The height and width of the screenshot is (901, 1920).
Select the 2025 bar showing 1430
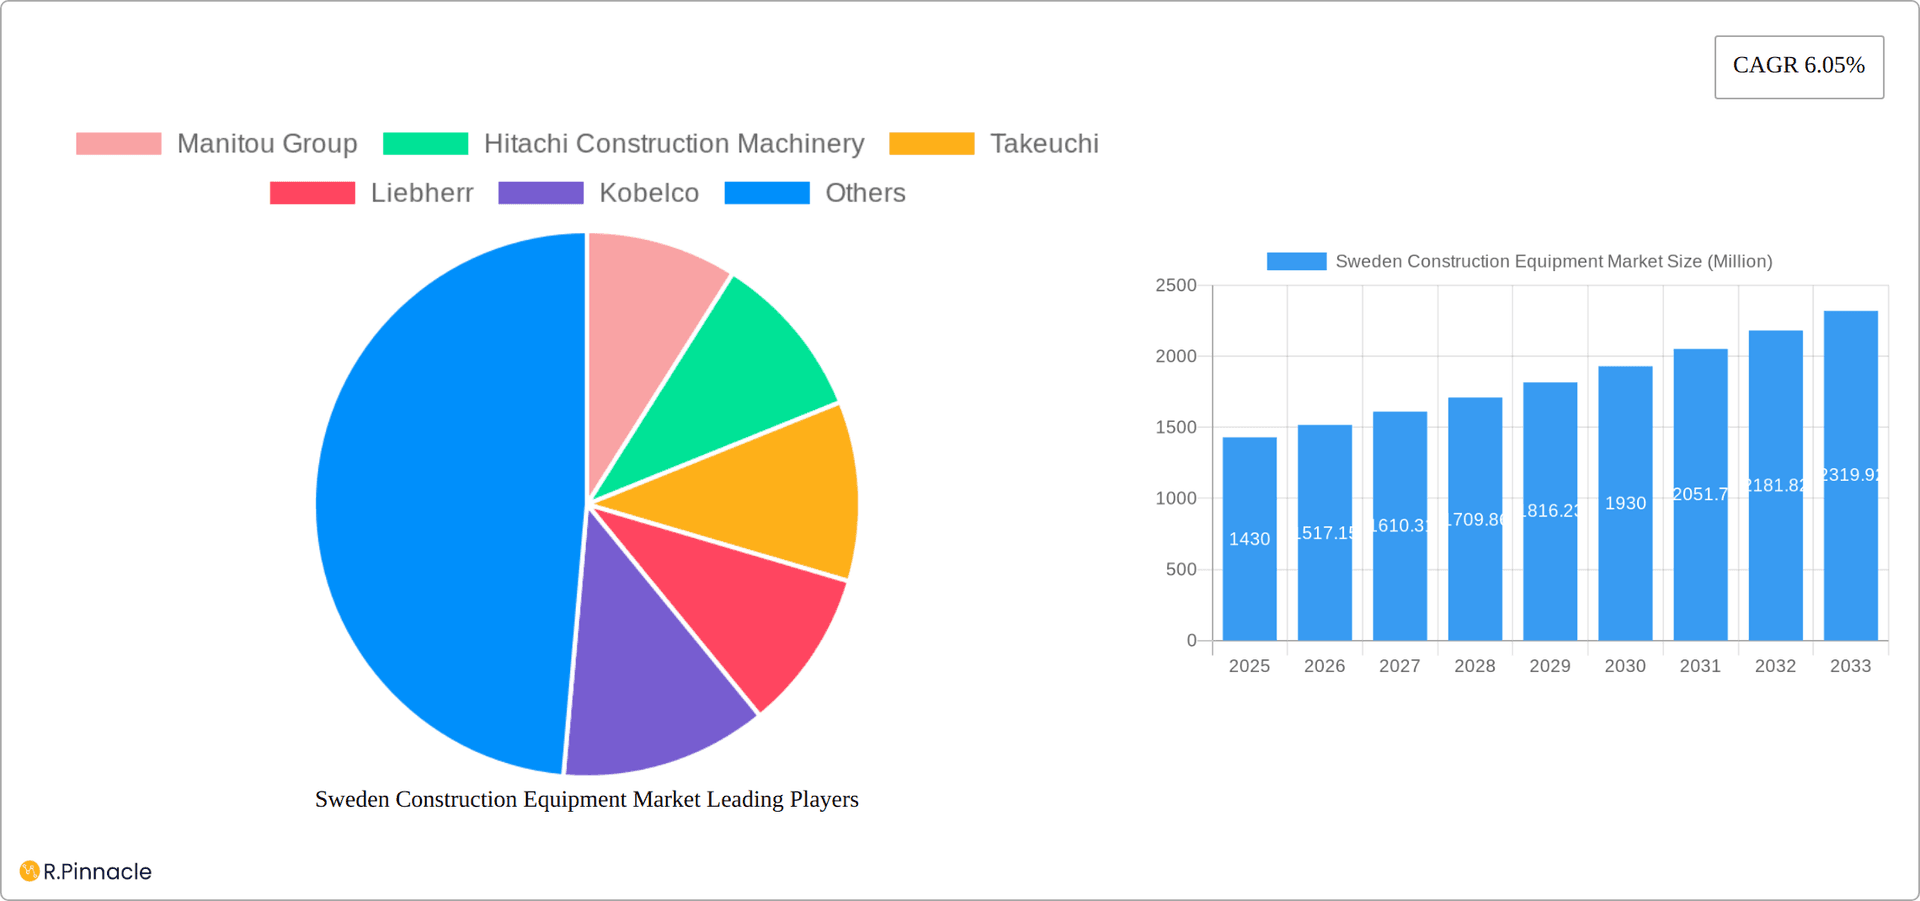tap(1248, 540)
